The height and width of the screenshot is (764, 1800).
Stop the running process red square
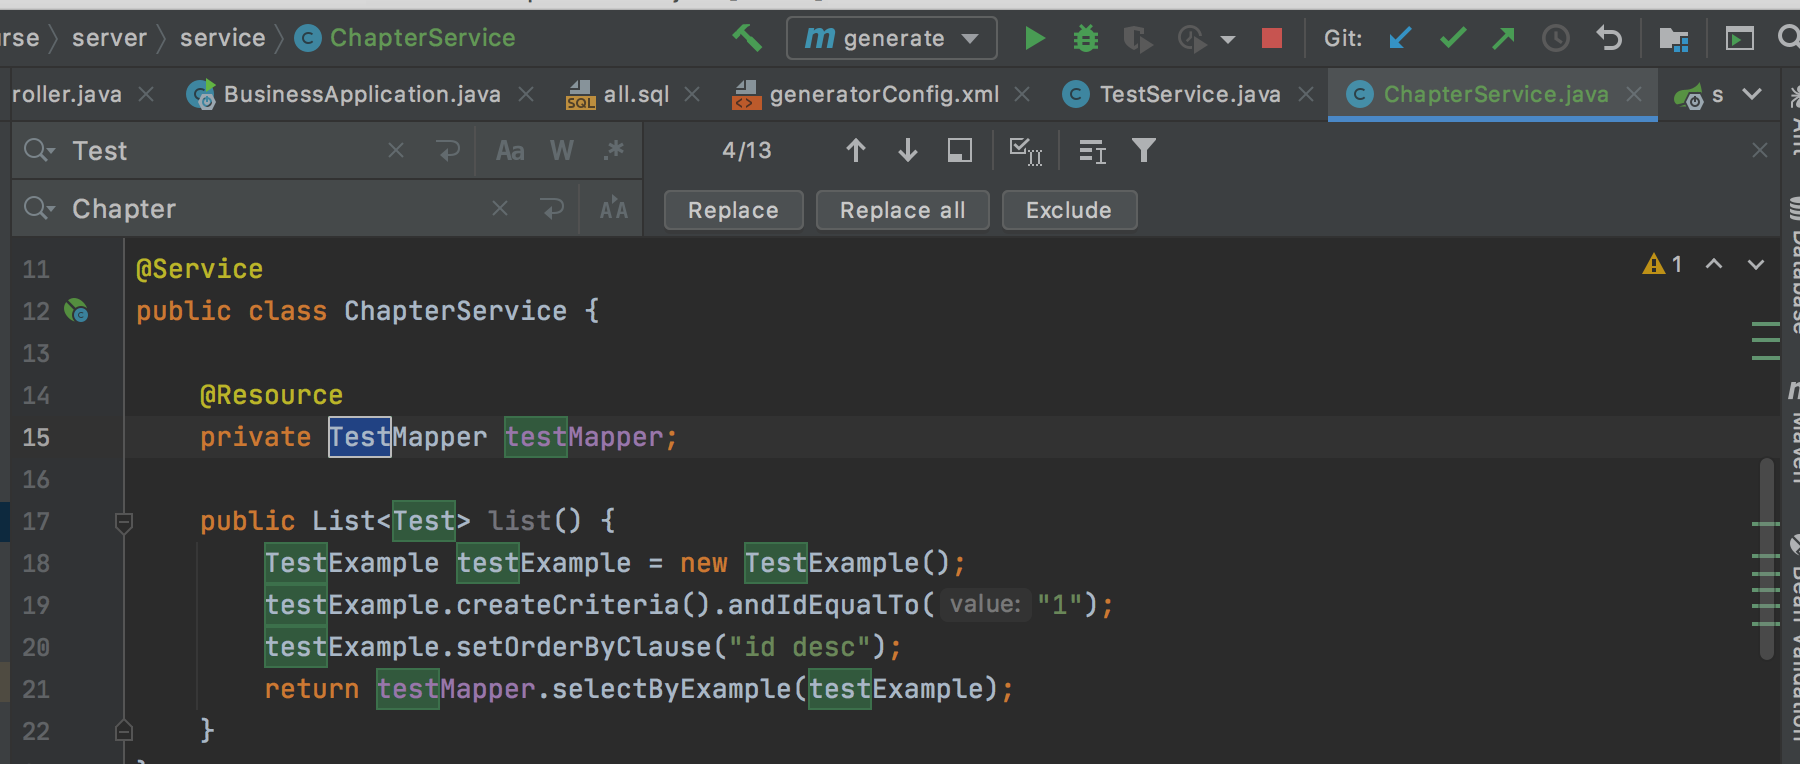[x=1272, y=38]
